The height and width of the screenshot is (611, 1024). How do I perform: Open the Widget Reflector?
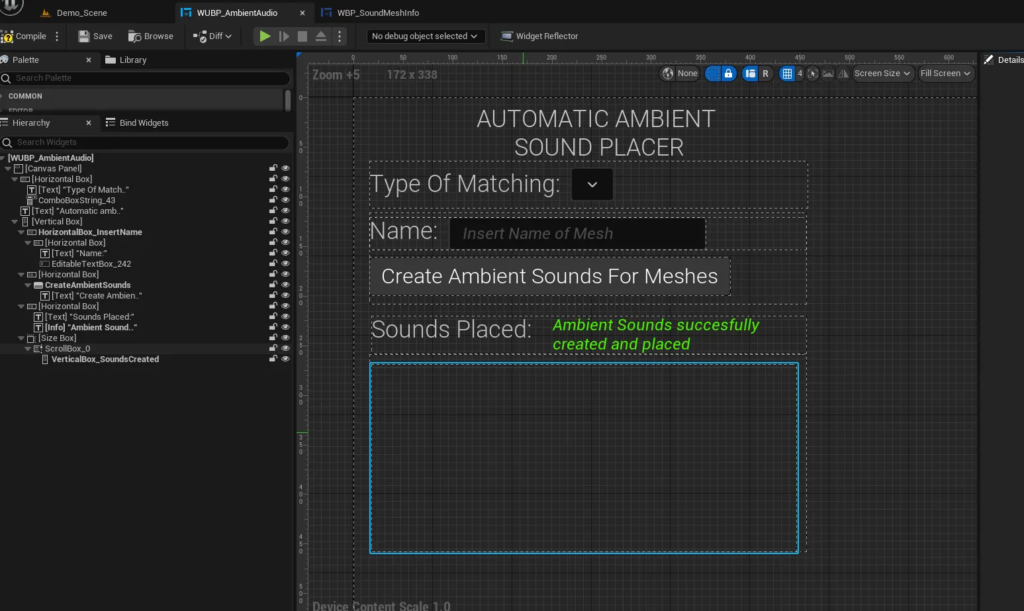[538, 36]
